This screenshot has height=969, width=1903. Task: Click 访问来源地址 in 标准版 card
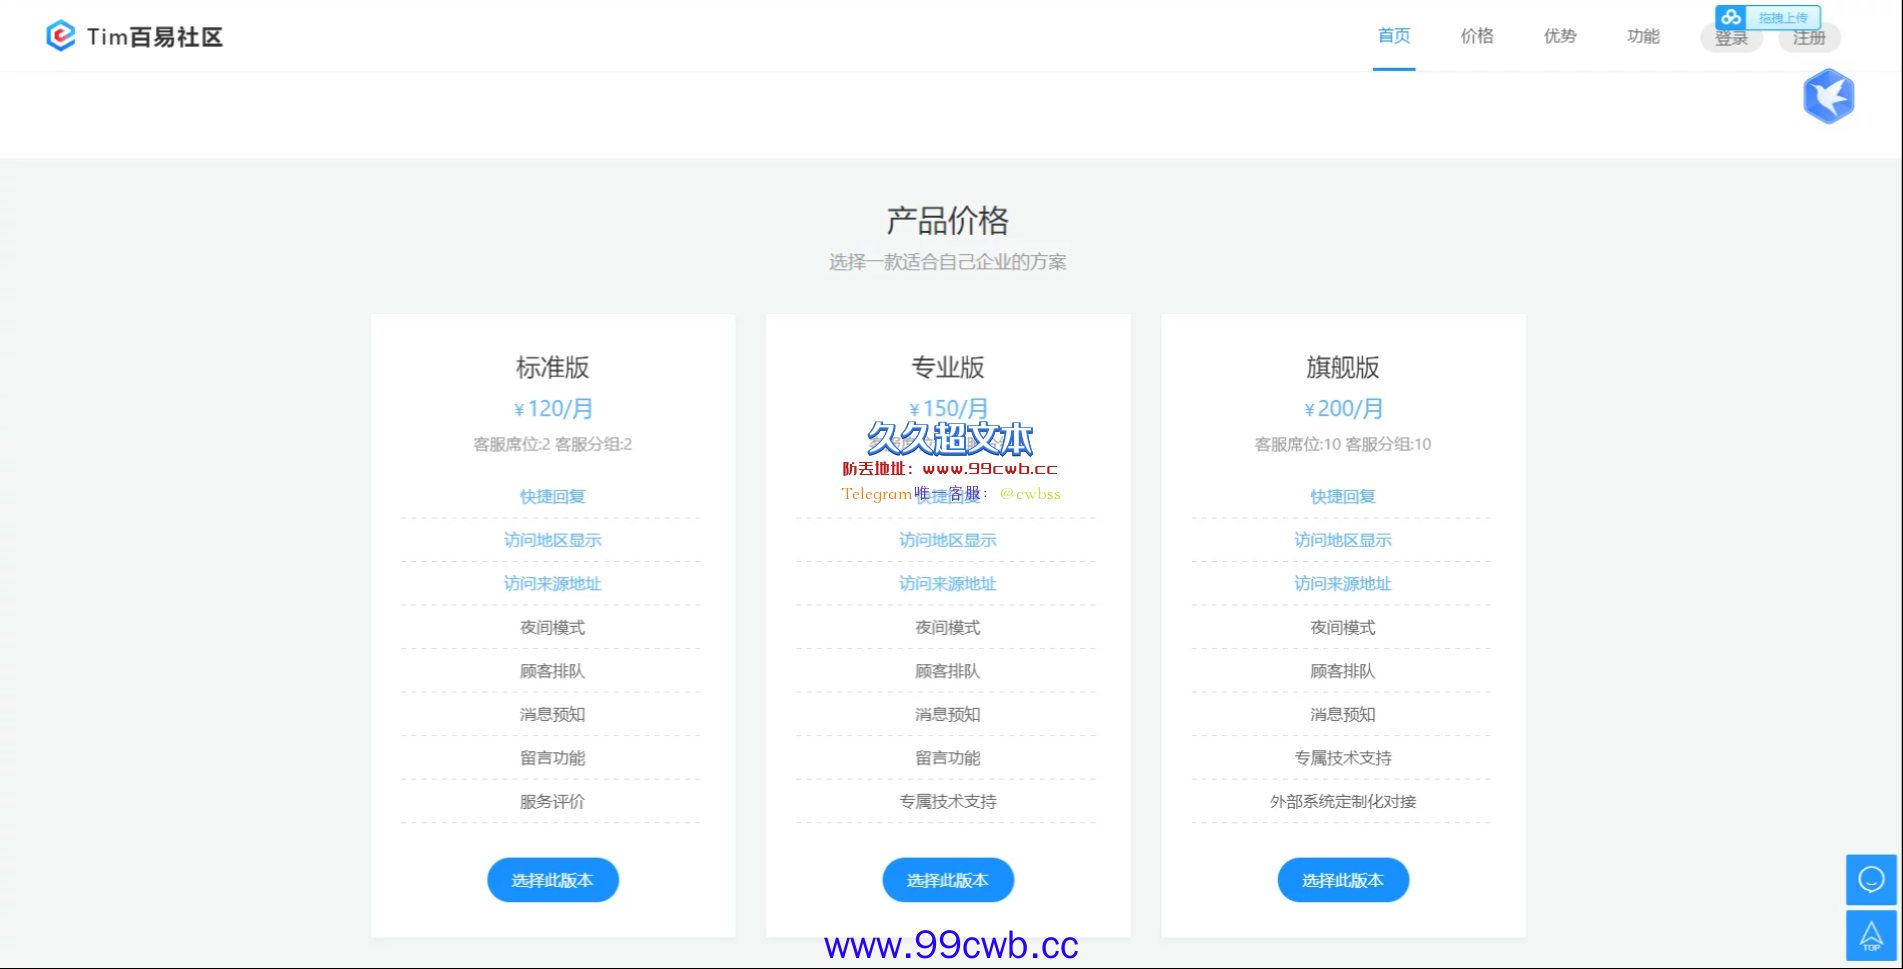tap(553, 584)
